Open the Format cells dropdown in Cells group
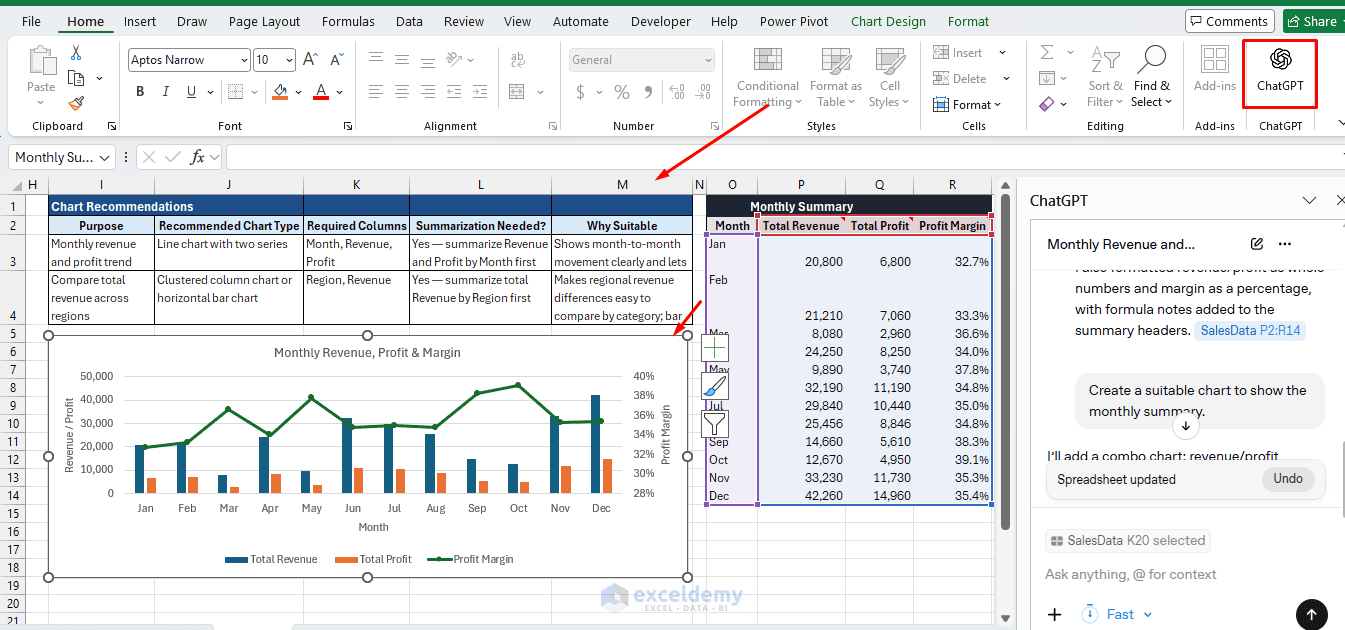 point(969,104)
